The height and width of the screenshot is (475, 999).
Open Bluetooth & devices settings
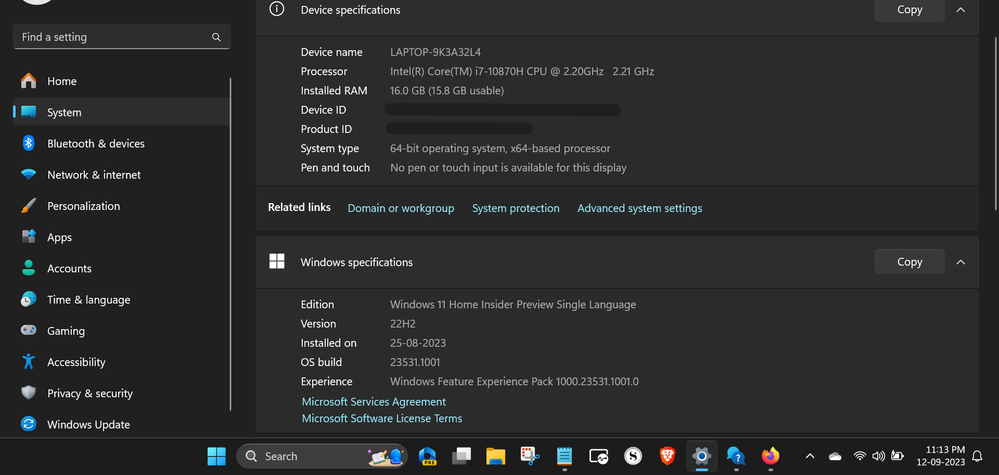[x=121, y=143]
